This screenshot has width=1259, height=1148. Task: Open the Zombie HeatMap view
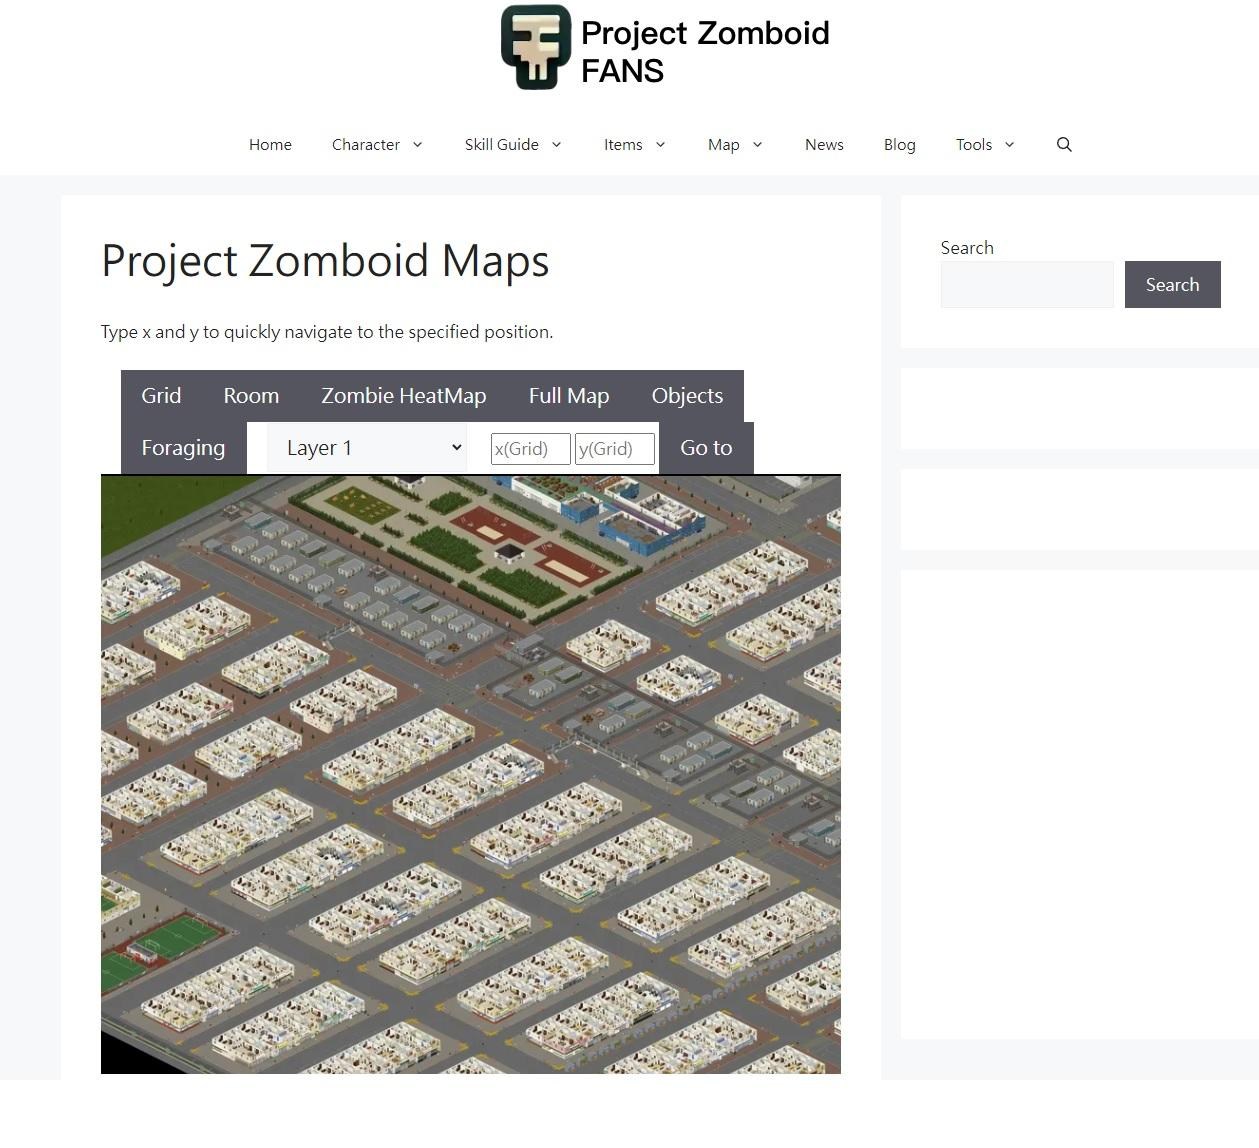[403, 396]
